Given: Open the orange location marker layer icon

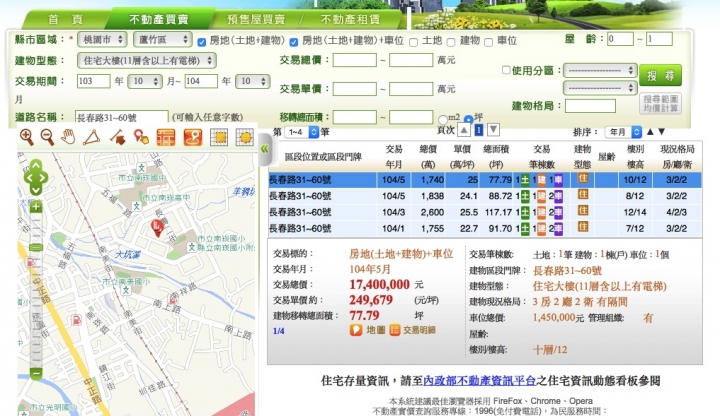Looking at the screenshot, I should [x=193, y=137].
